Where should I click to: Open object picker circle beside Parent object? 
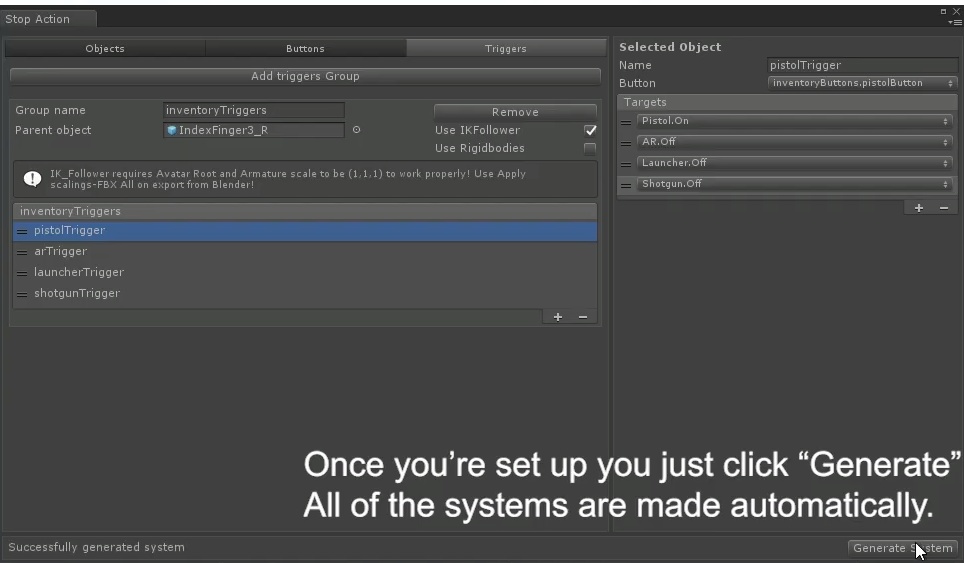pos(357,130)
